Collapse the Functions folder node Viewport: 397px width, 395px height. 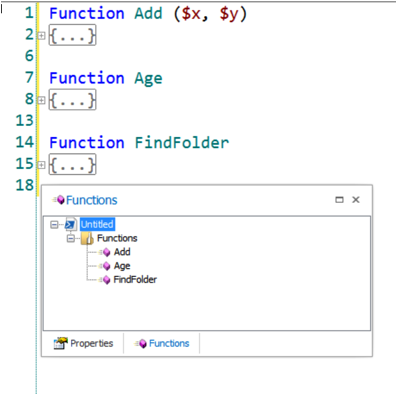click(x=71, y=238)
